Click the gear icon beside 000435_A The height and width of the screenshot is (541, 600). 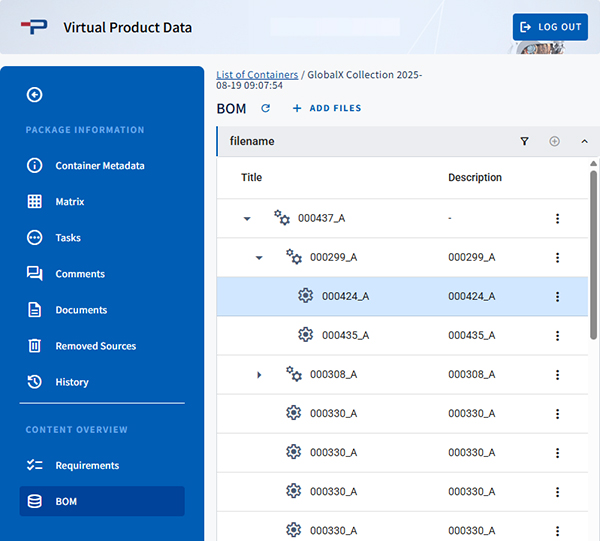tap(306, 335)
